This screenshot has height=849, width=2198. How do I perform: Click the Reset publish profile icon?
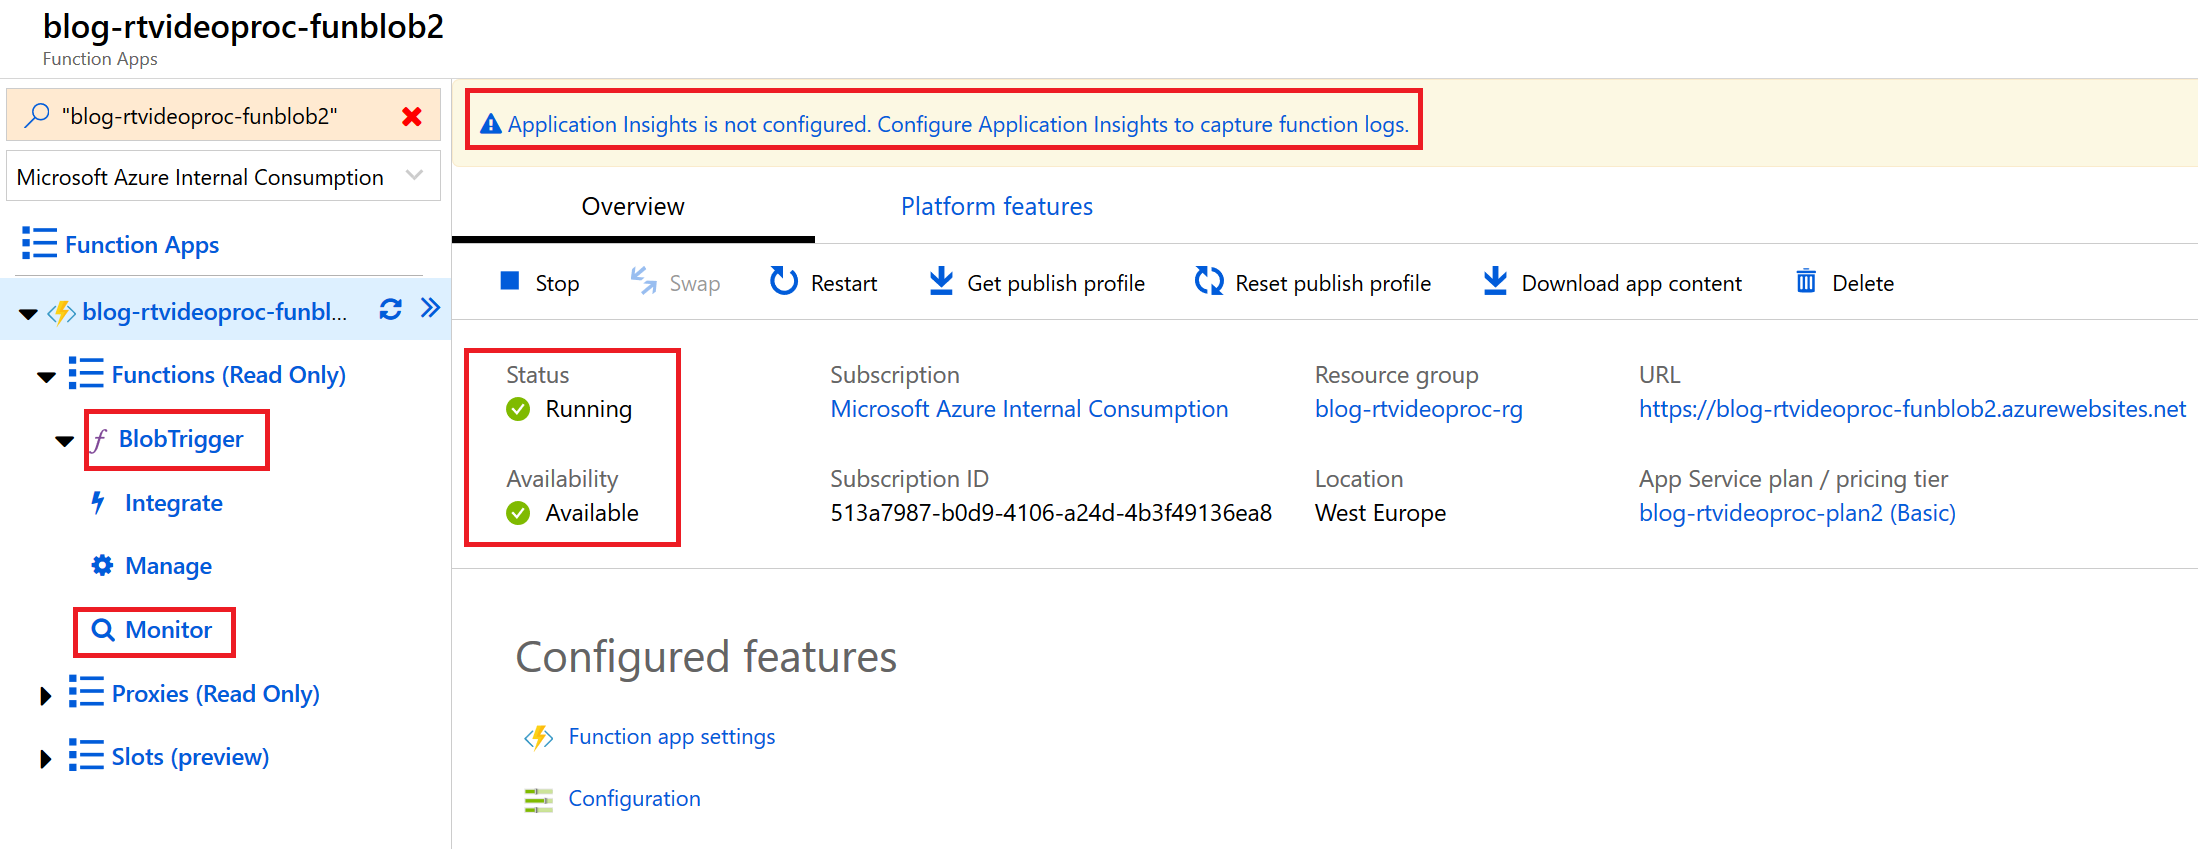[x=1209, y=282]
